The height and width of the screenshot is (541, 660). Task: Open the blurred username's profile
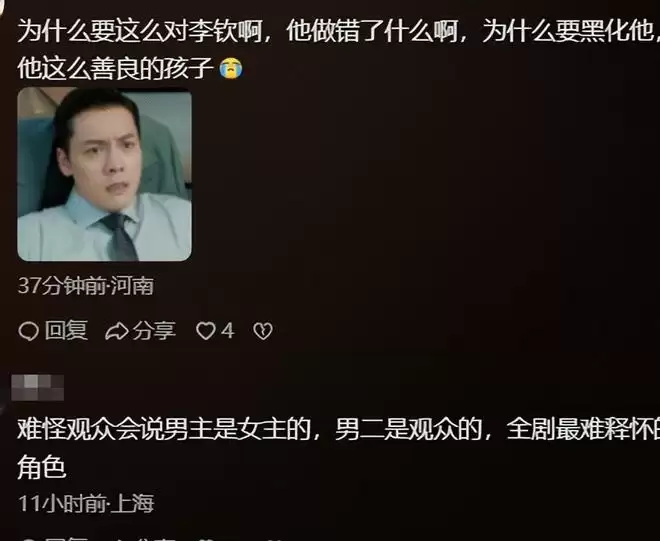coord(38,387)
